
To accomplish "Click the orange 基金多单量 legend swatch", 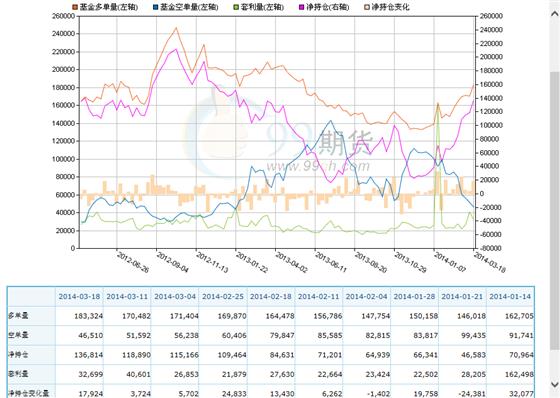I will pyautogui.click(x=75, y=7).
